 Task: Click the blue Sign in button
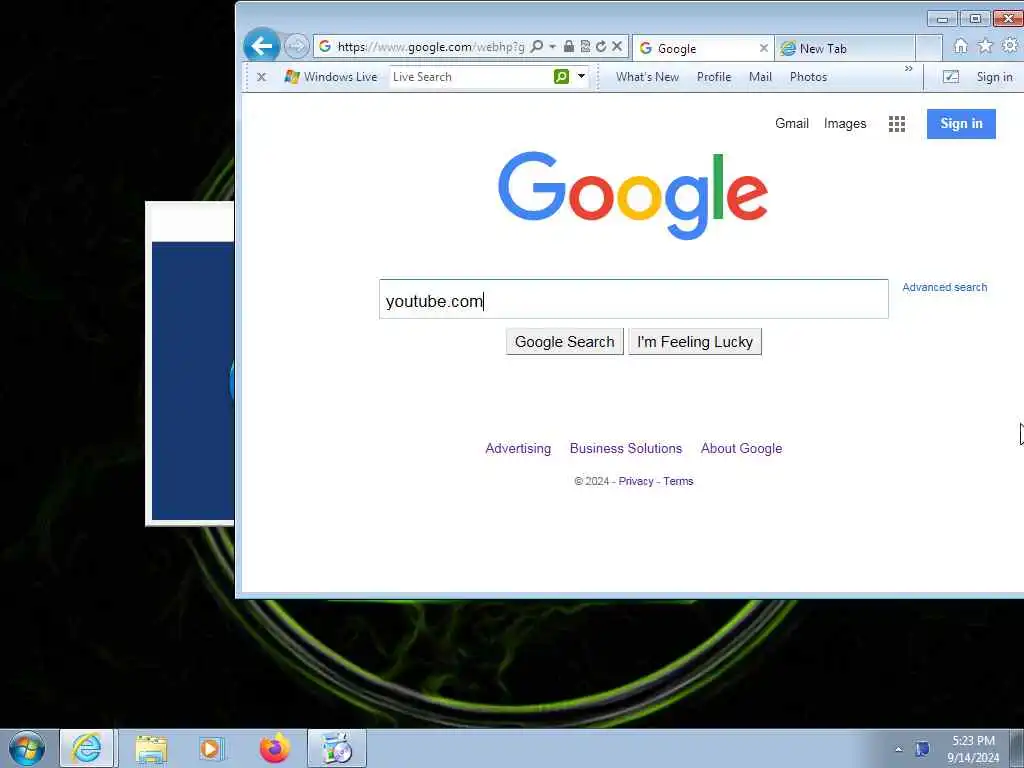961,124
